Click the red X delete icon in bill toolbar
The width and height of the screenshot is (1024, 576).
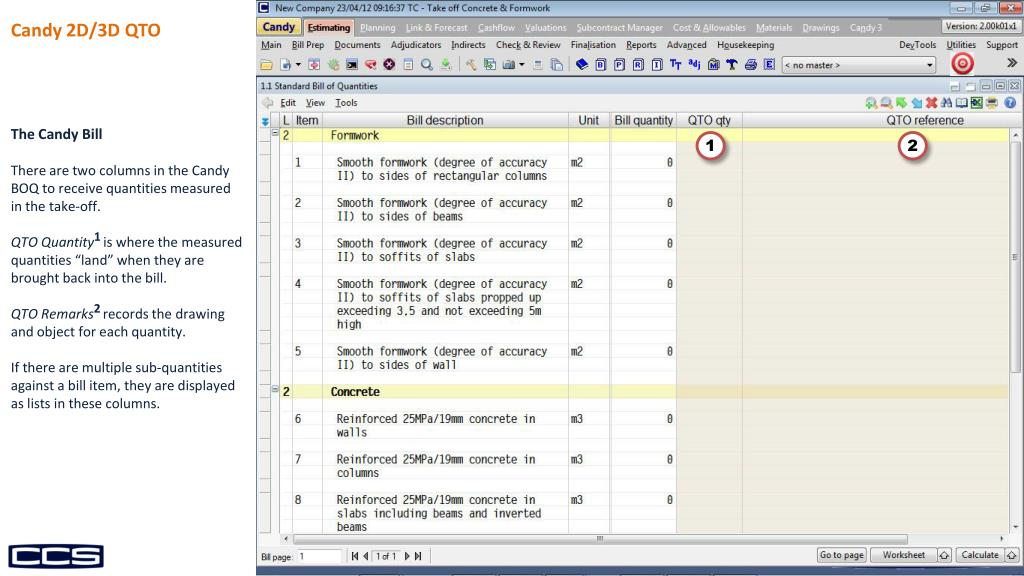point(931,103)
